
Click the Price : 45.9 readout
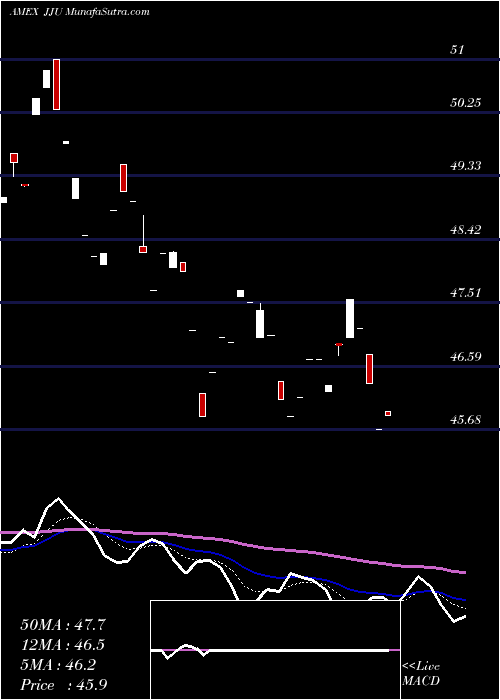[x=63, y=684]
